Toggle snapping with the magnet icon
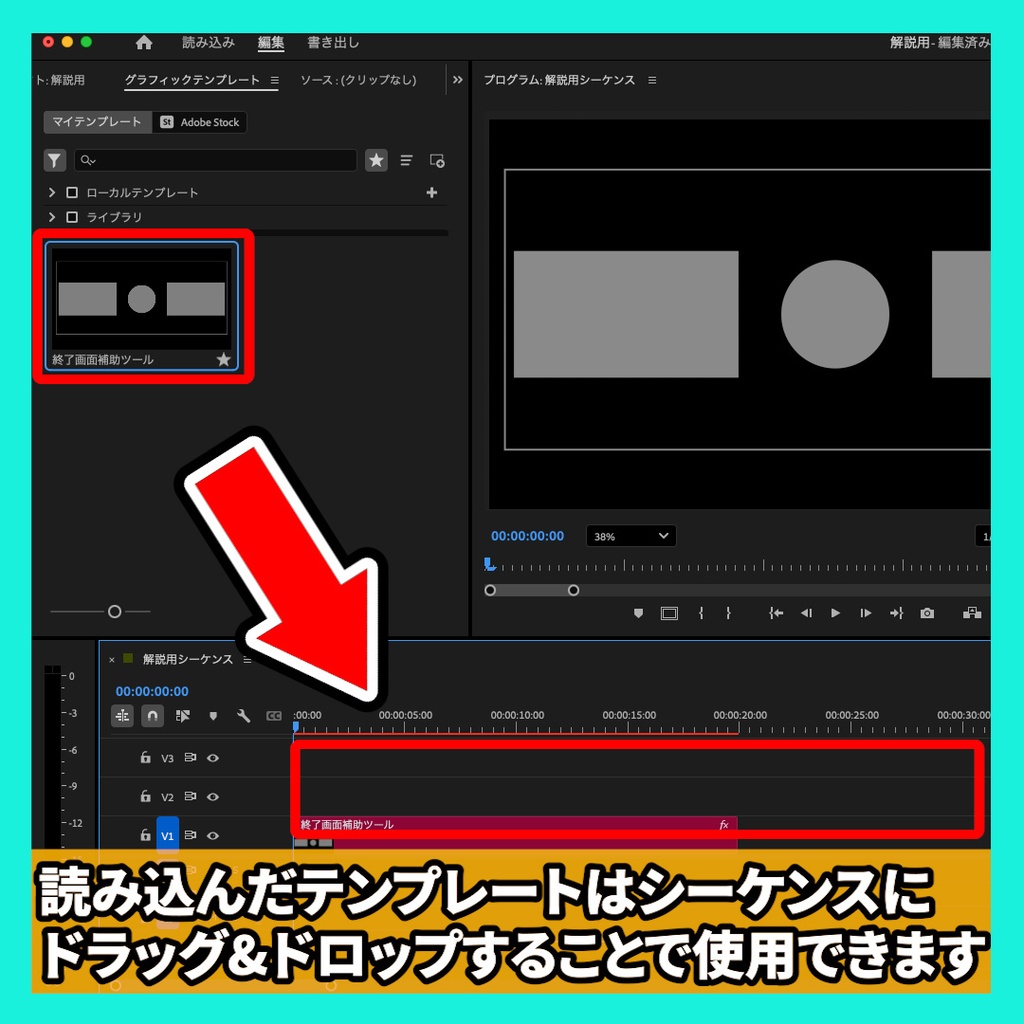 click(152, 716)
